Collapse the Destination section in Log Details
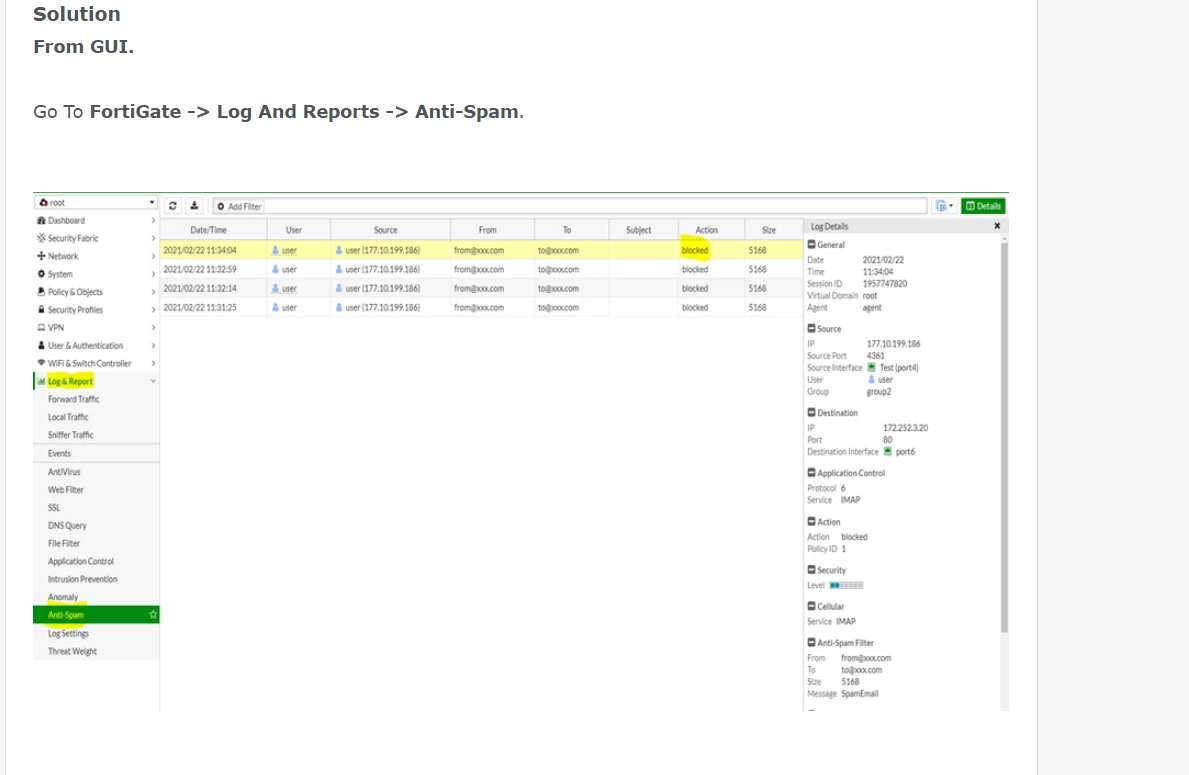The width and height of the screenshot is (1189, 775). pyautogui.click(x=811, y=413)
